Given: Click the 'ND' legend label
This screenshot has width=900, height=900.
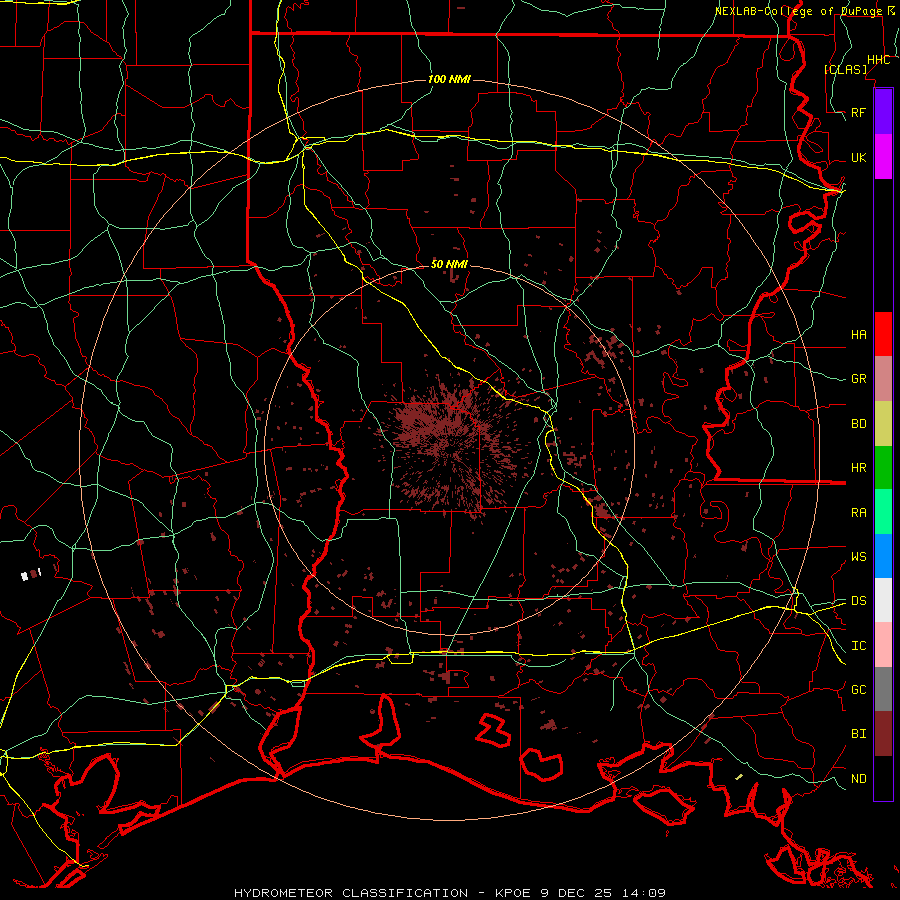Looking at the screenshot, I should pos(858,779).
